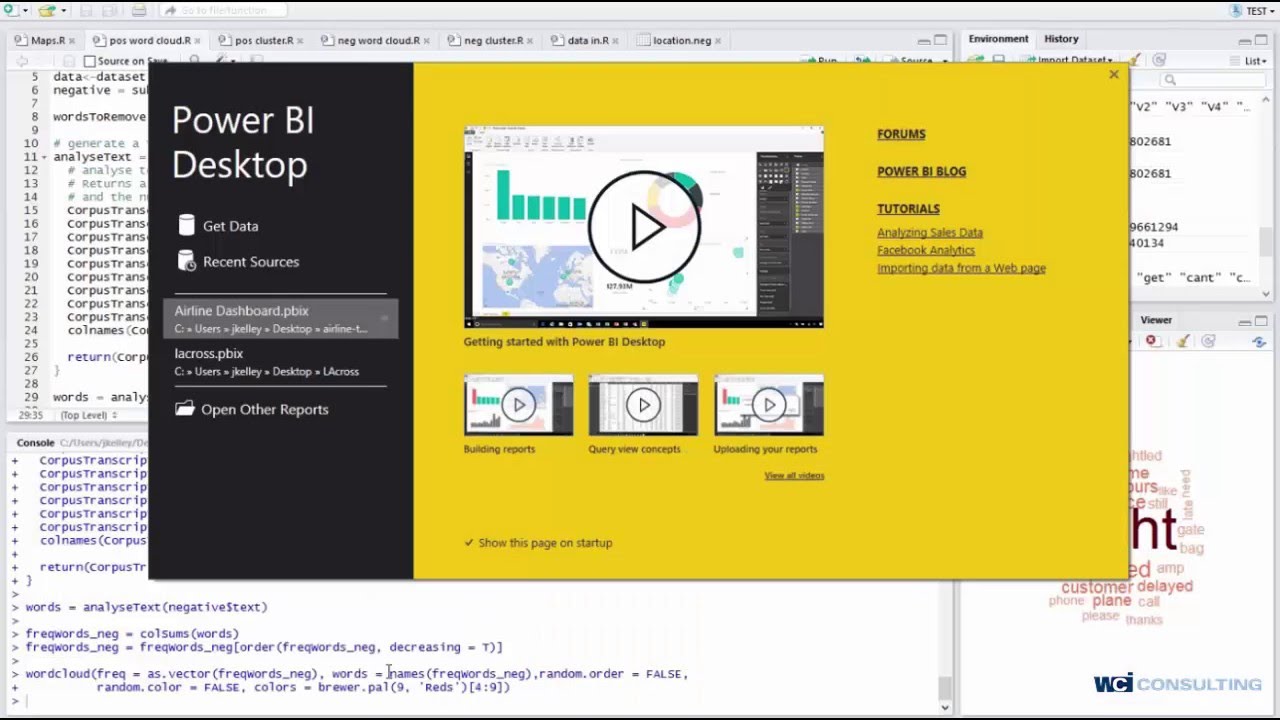Switch to the pos cluster.R tab
The width and height of the screenshot is (1280, 720).
[x=261, y=41]
